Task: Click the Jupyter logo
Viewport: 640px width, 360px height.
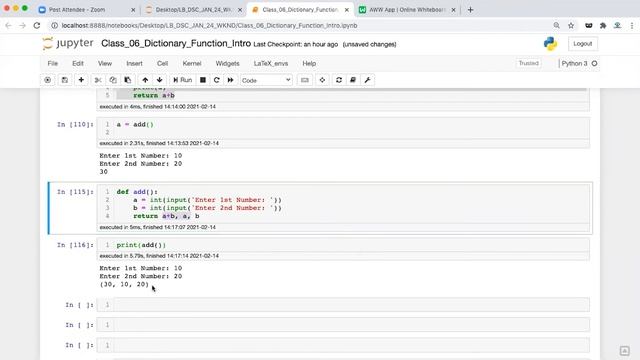Action: pyautogui.click(x=68, y=43)
